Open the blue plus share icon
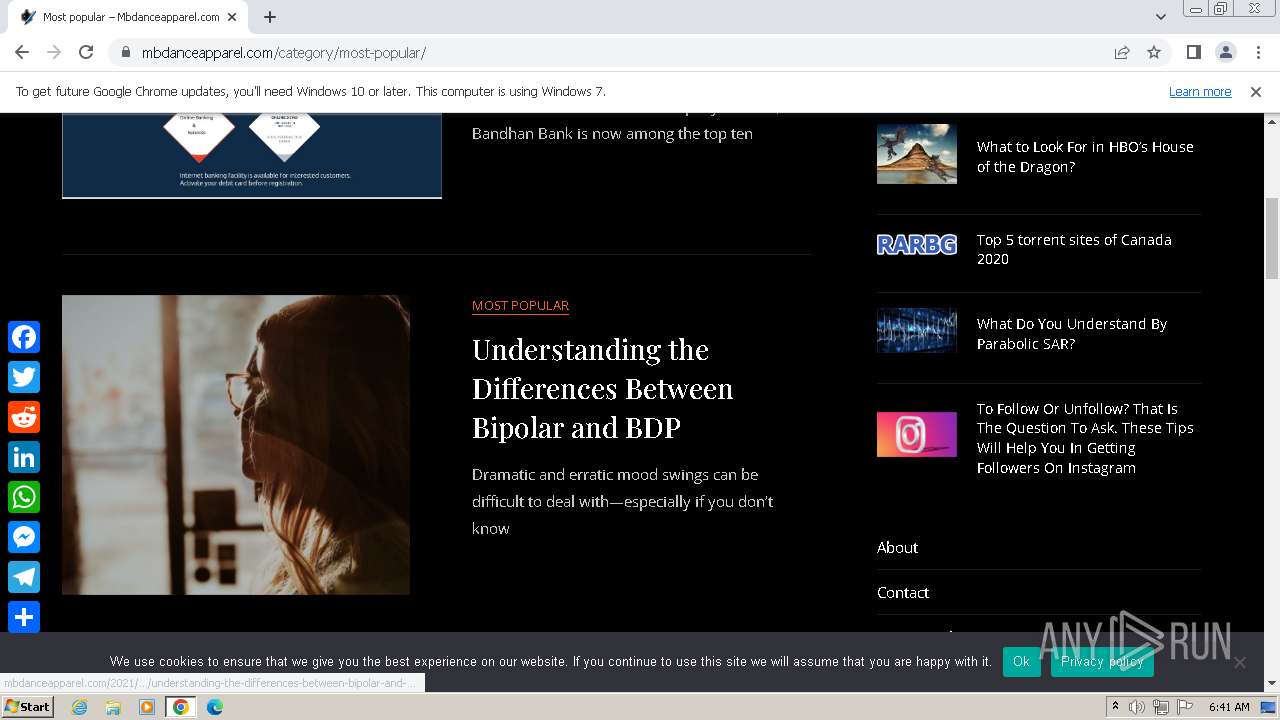The width and height of the screenshot is (1280, 720). point(24,617)
